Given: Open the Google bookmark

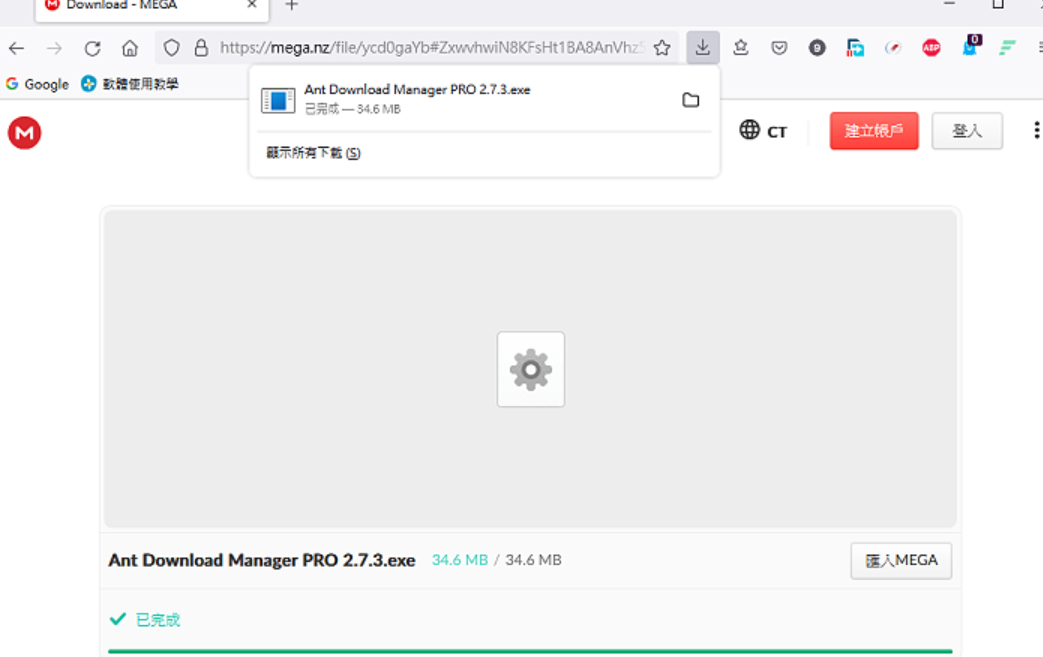Looking at the screenshot, I should [37, 84].
